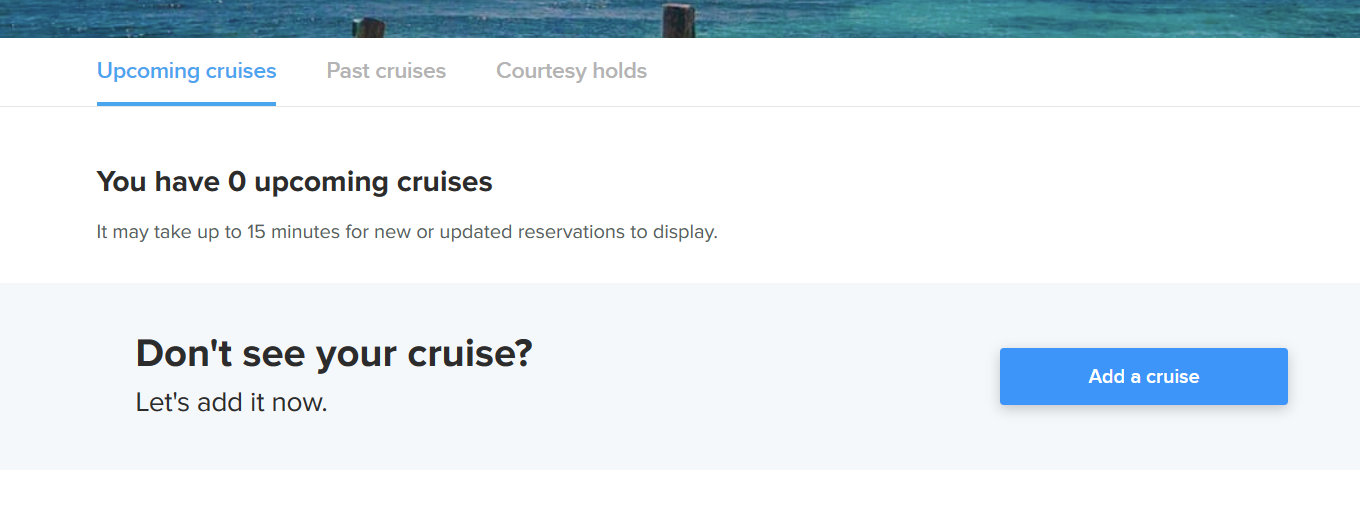The image size is (1360, 507).
Task: Click the Add a cruise button
Action: point(1143,376)
